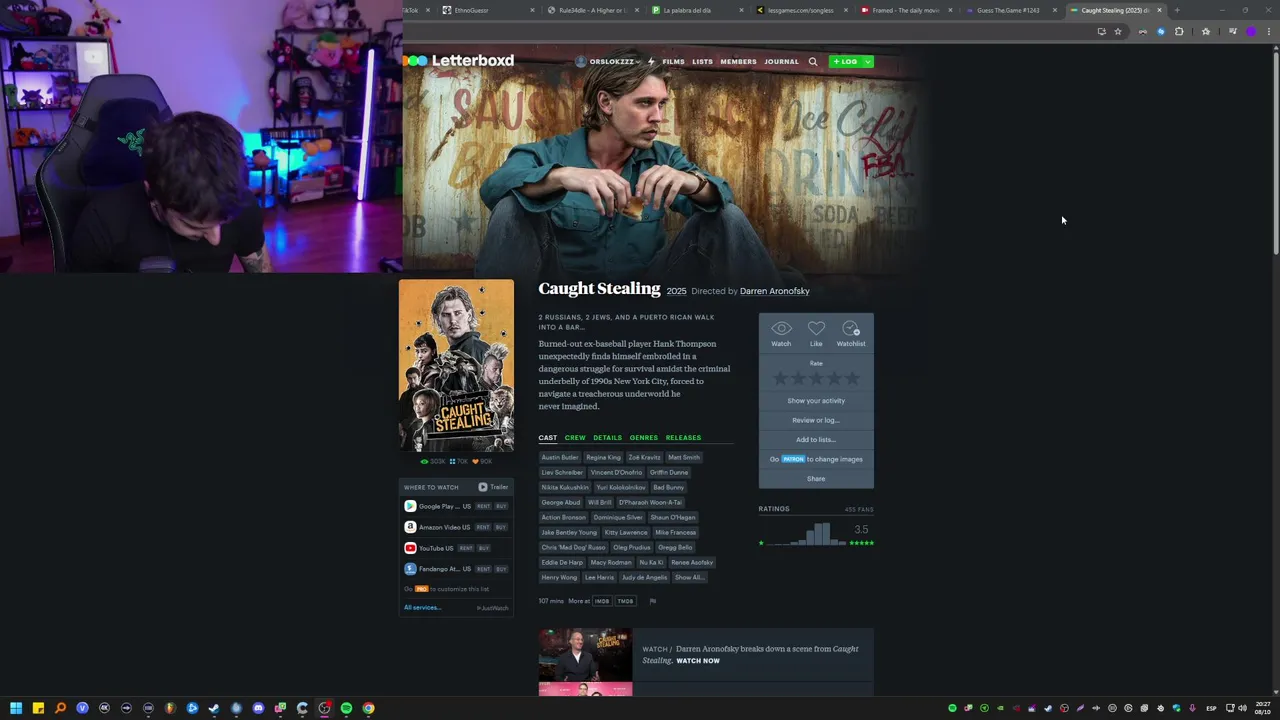1280x720 pixels.
Task: Open Bad Bunny cast entry
Action: pos(669,487)
